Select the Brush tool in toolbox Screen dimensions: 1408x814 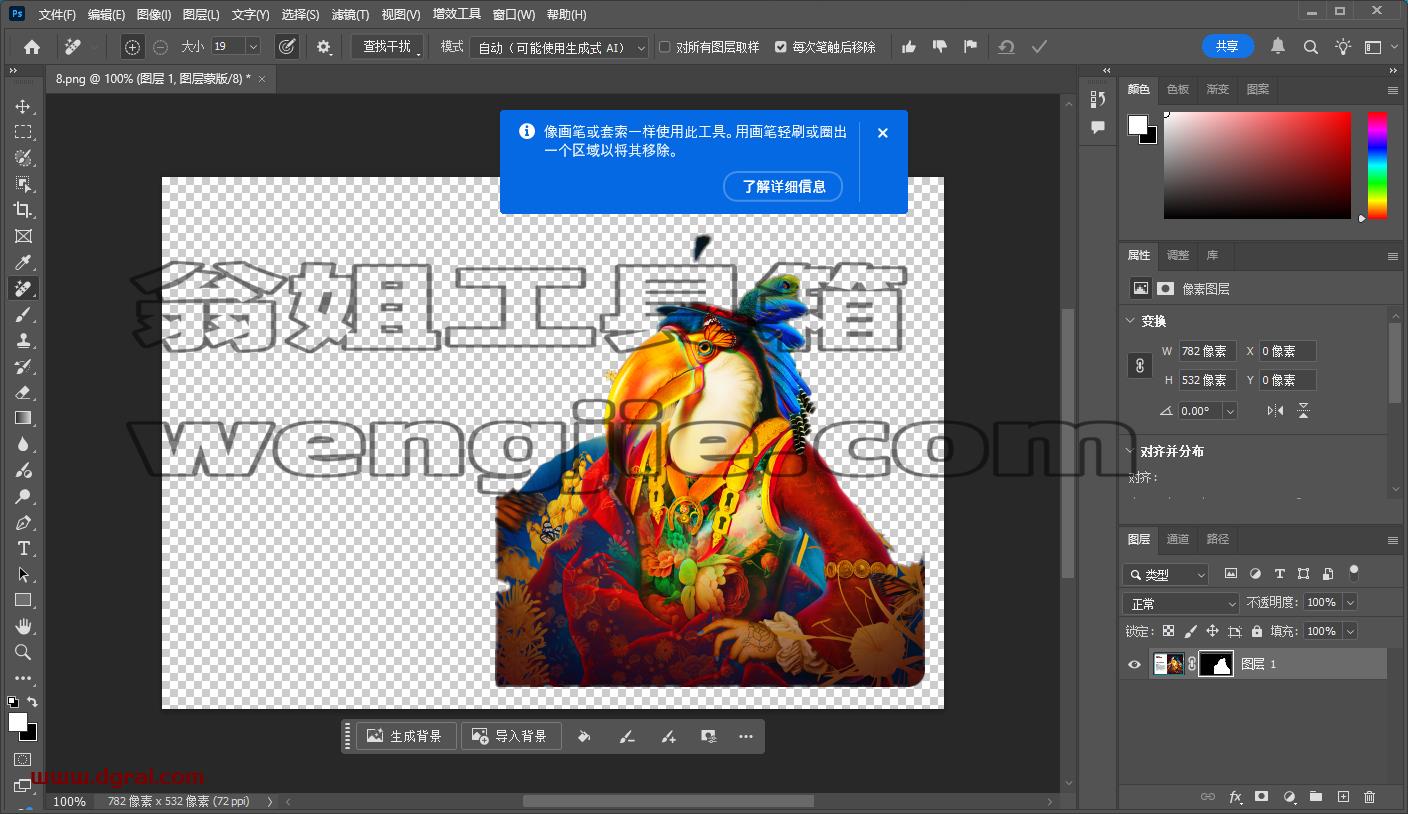22,314
